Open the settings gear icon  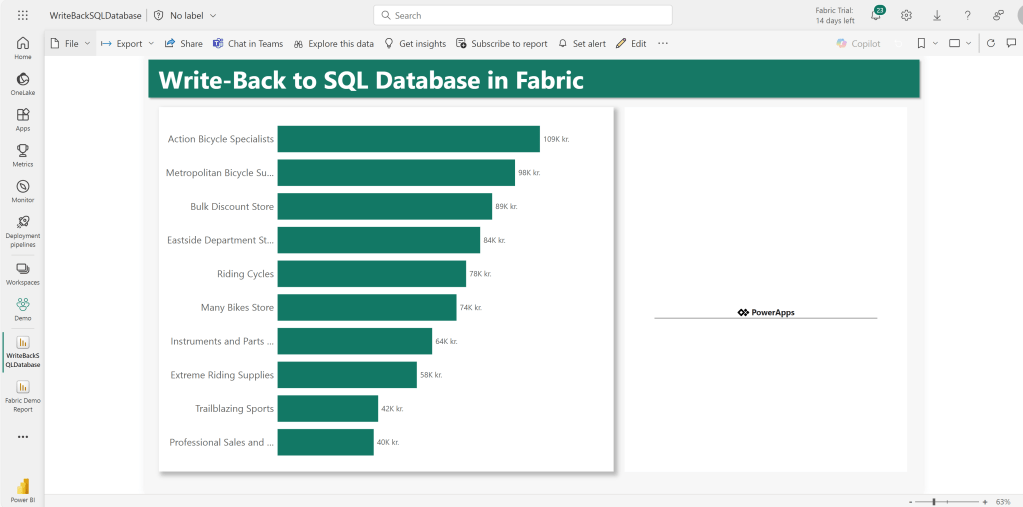[906, 15]
